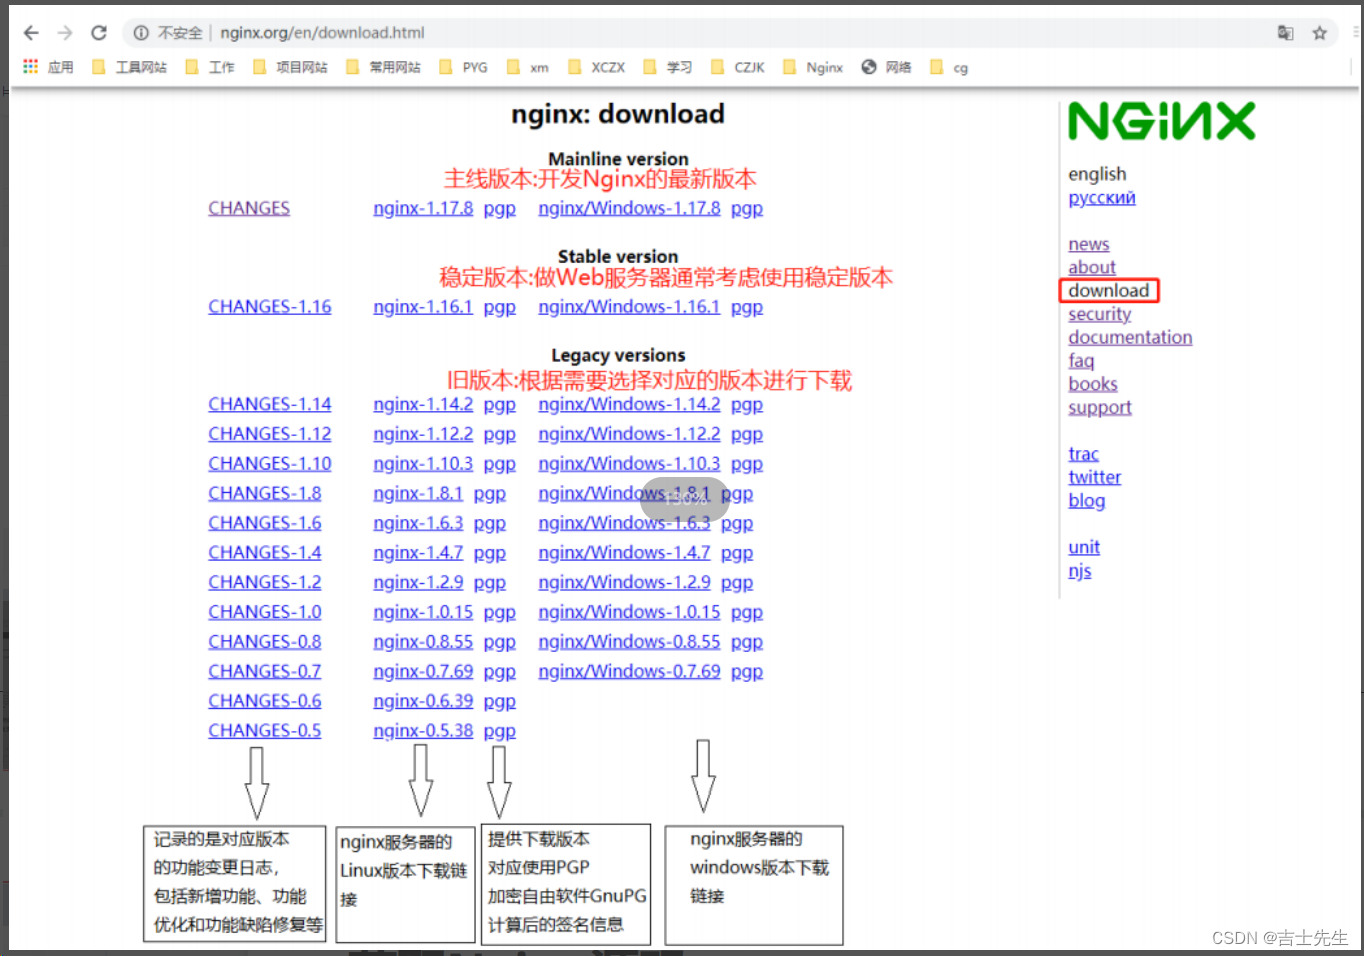Download nginx-1.0.15

click(x=423, y=612)
